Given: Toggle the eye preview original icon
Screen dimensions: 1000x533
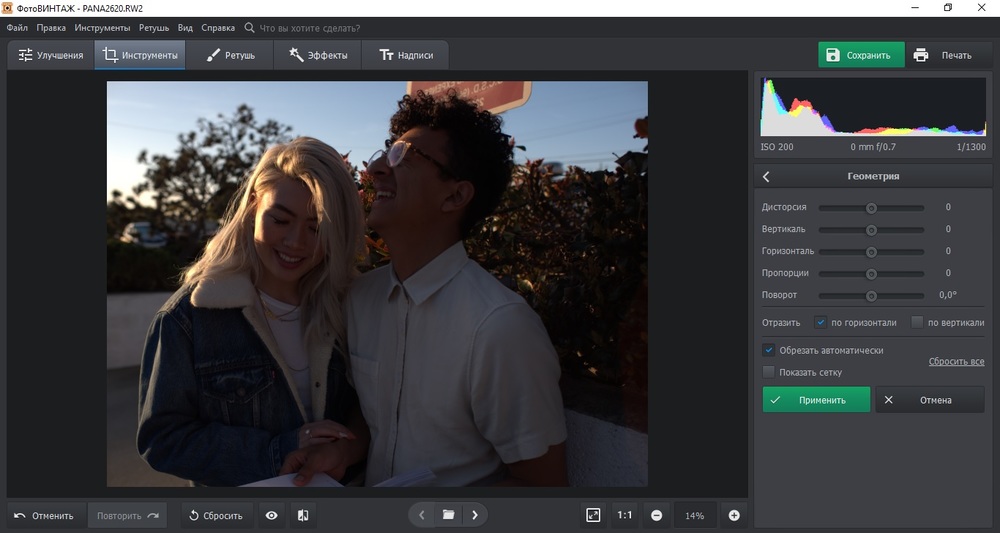Looking at the screenshot, I should tap(270, 515).
